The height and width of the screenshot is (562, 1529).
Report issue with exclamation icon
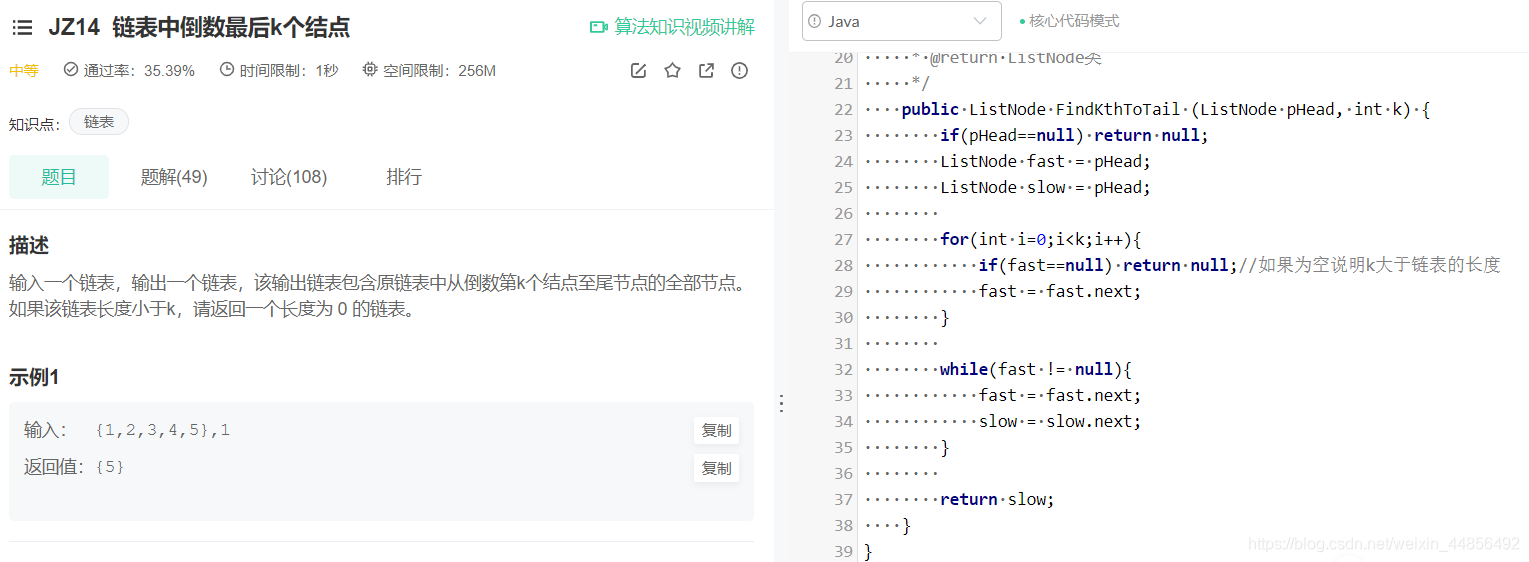(x=739, y=71)
